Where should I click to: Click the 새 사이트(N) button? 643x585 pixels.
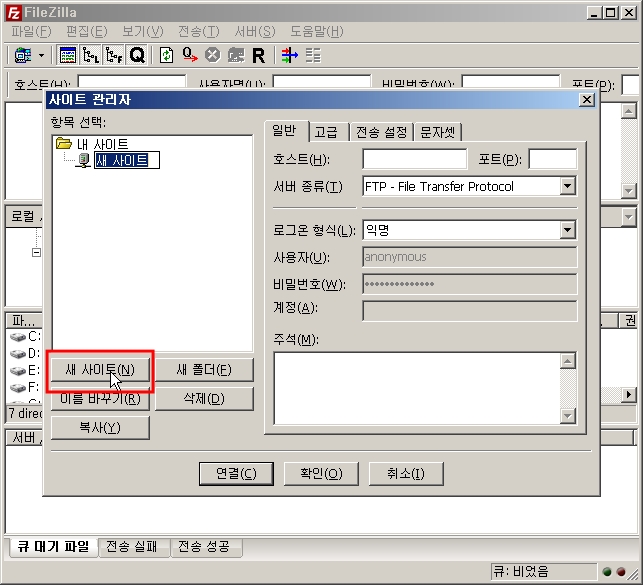click(99, 370)
